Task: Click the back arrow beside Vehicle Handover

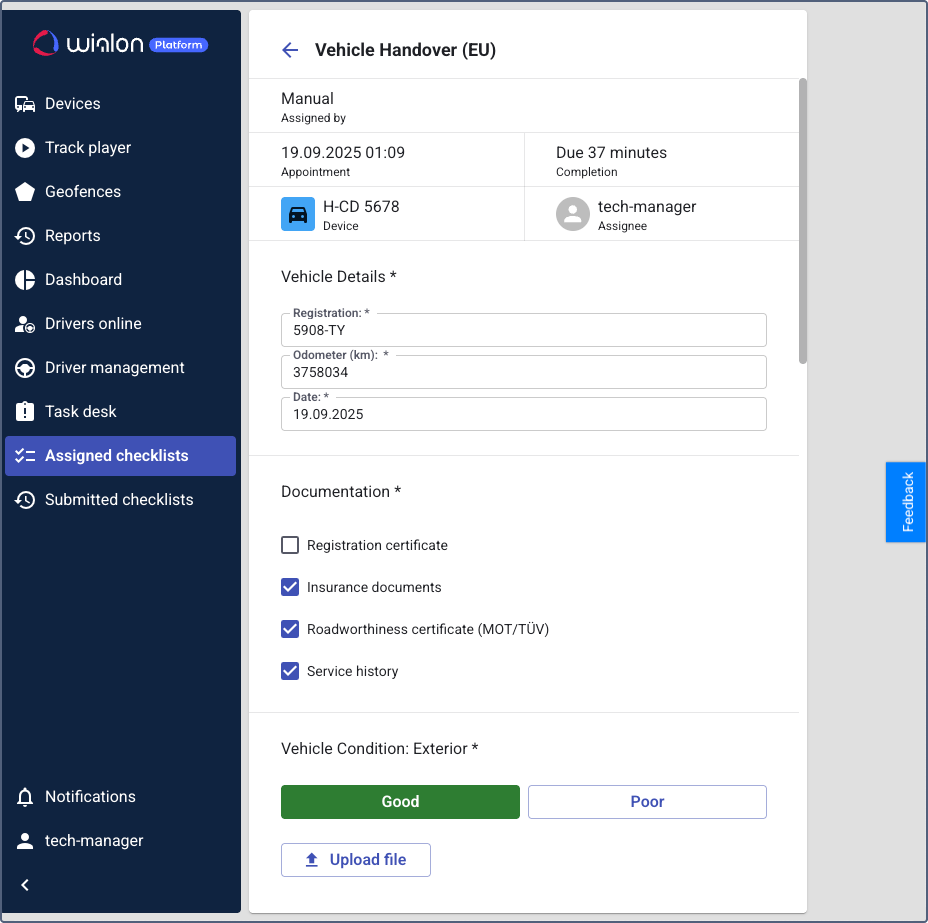Action: [x=290, y=50]
